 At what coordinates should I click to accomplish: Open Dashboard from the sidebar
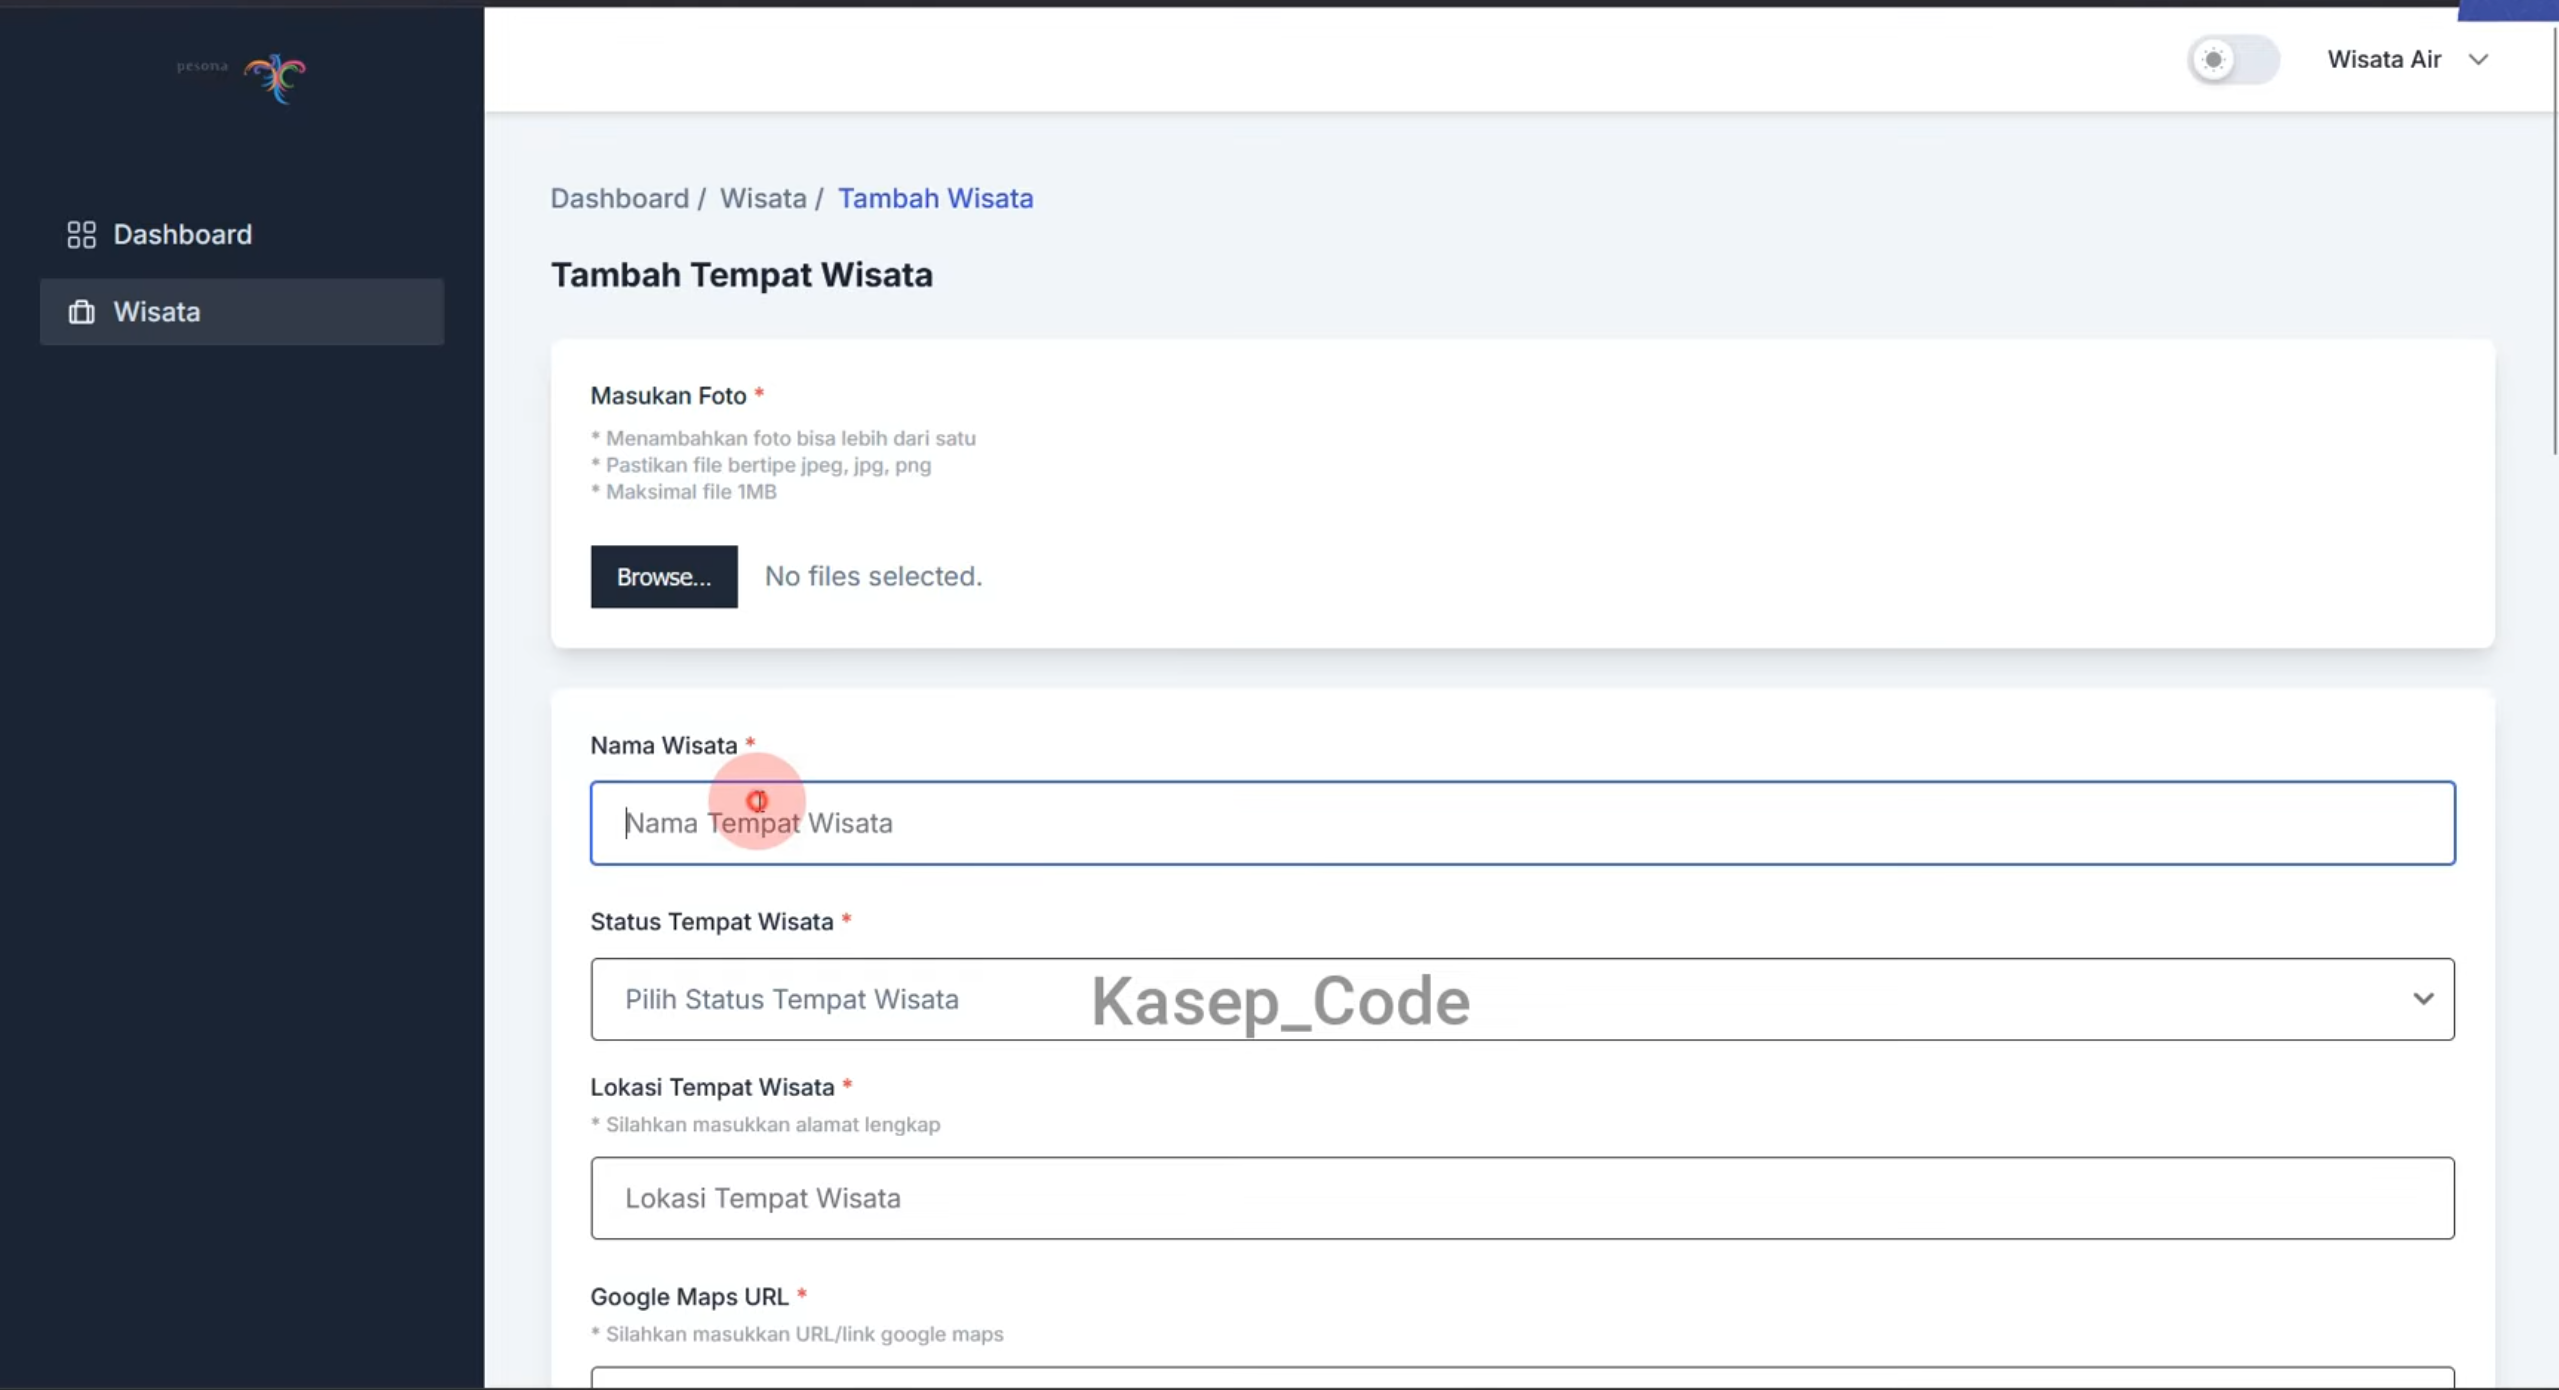[160, 234]
